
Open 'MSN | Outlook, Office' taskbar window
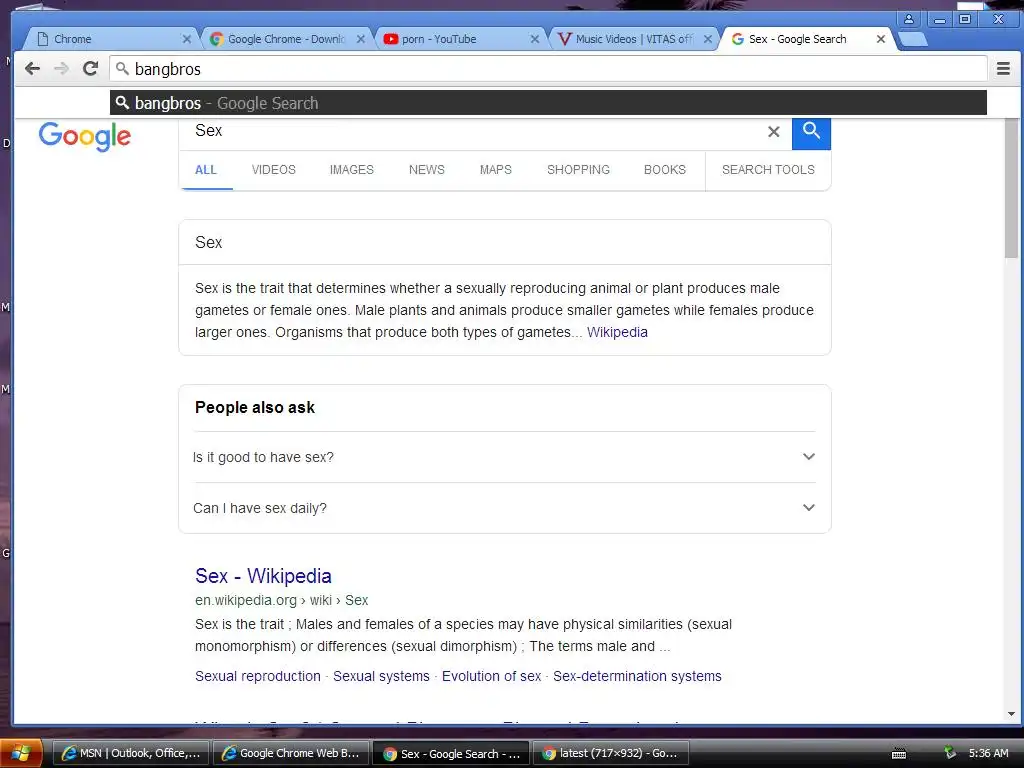coord(131,753)
